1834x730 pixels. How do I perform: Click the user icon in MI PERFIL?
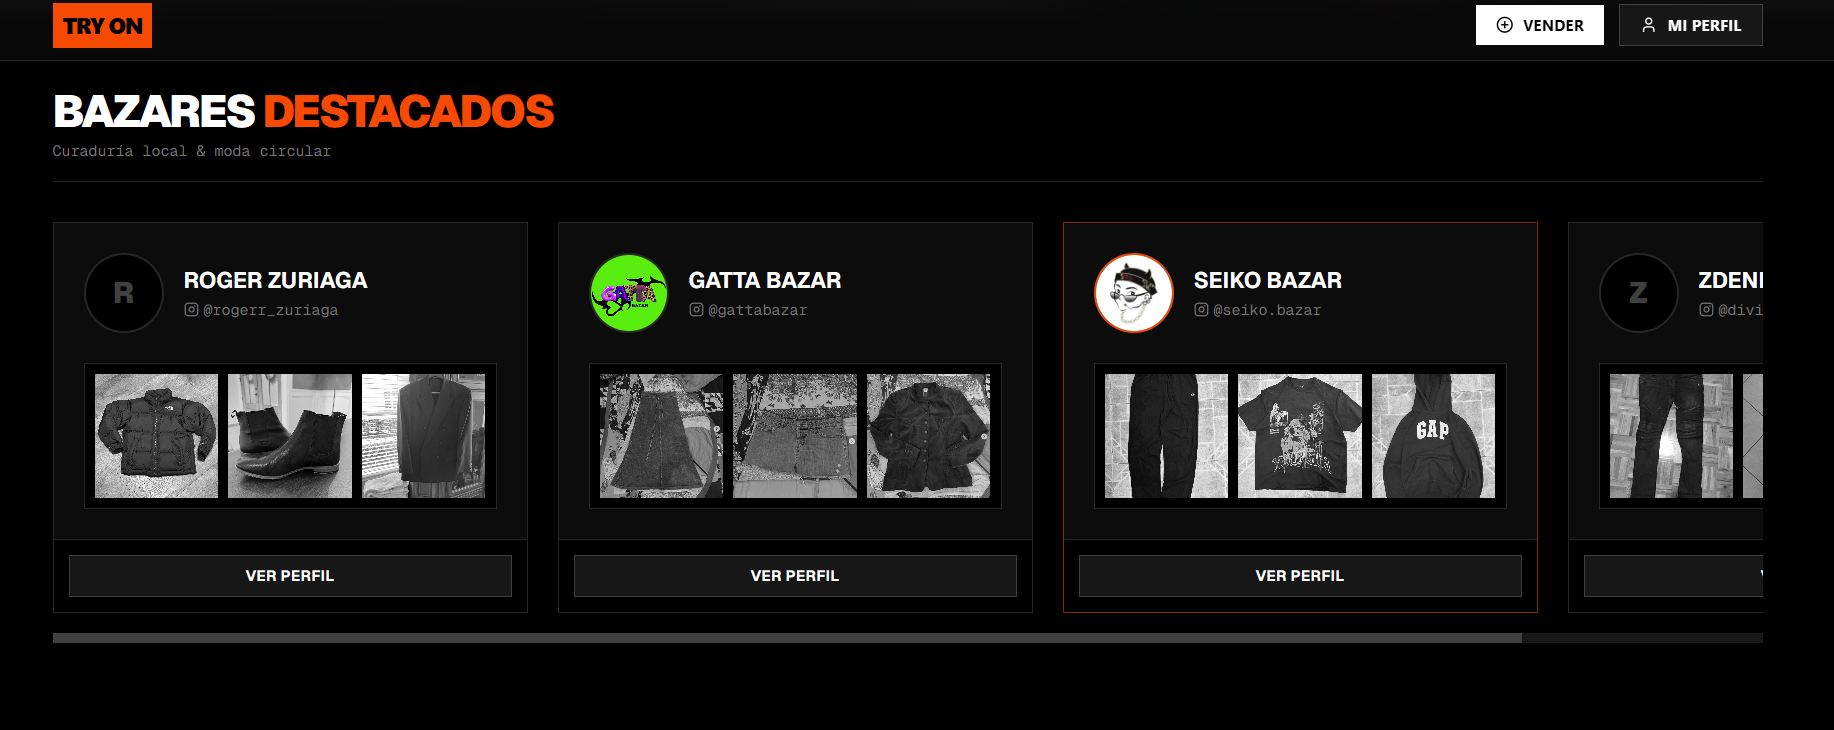coord(1648,25)
